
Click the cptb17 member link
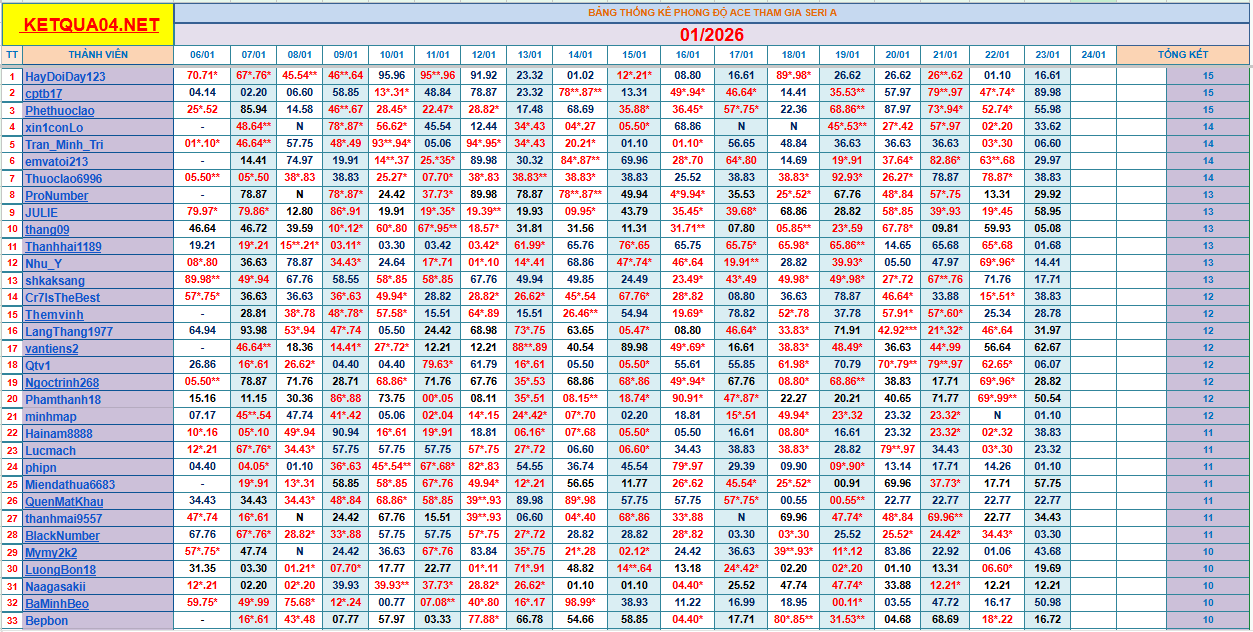point(44,94)
